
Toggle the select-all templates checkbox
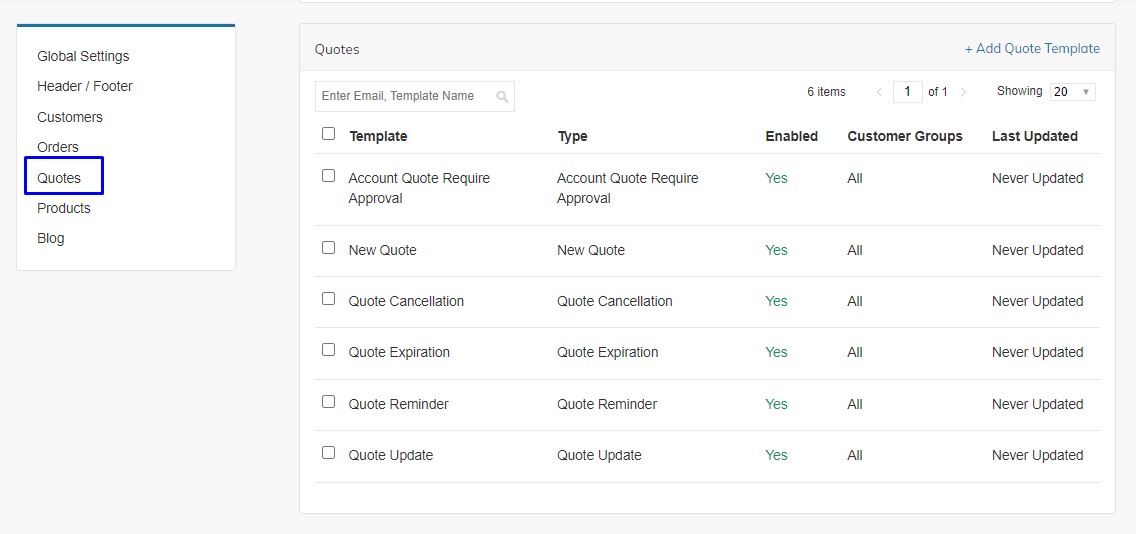(x=328, y=134)
